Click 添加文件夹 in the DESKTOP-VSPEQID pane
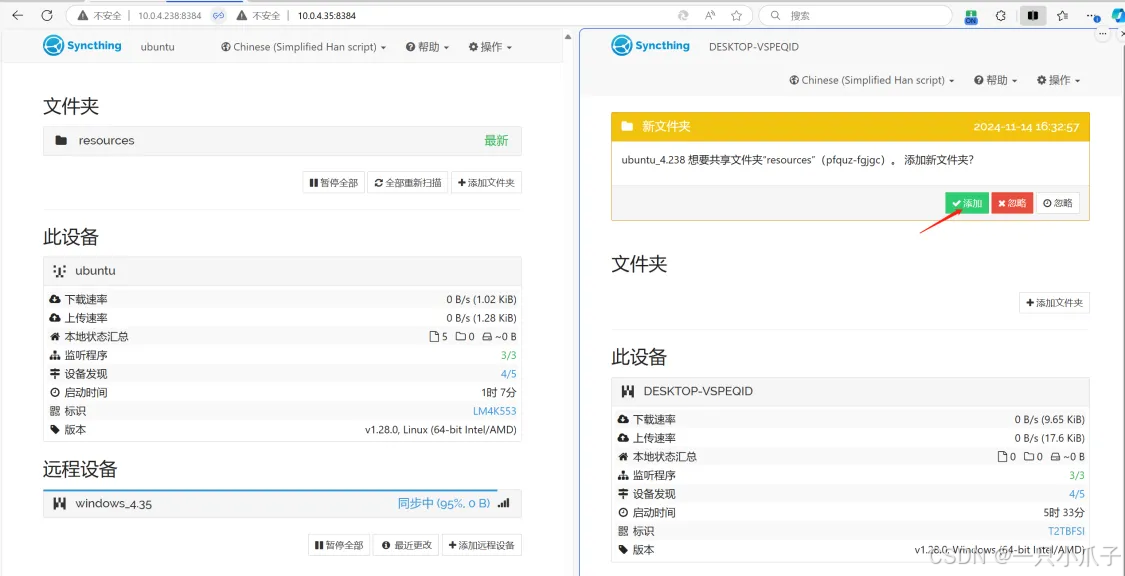This screenshot has height=576, width=1125. click(1054, 303)
